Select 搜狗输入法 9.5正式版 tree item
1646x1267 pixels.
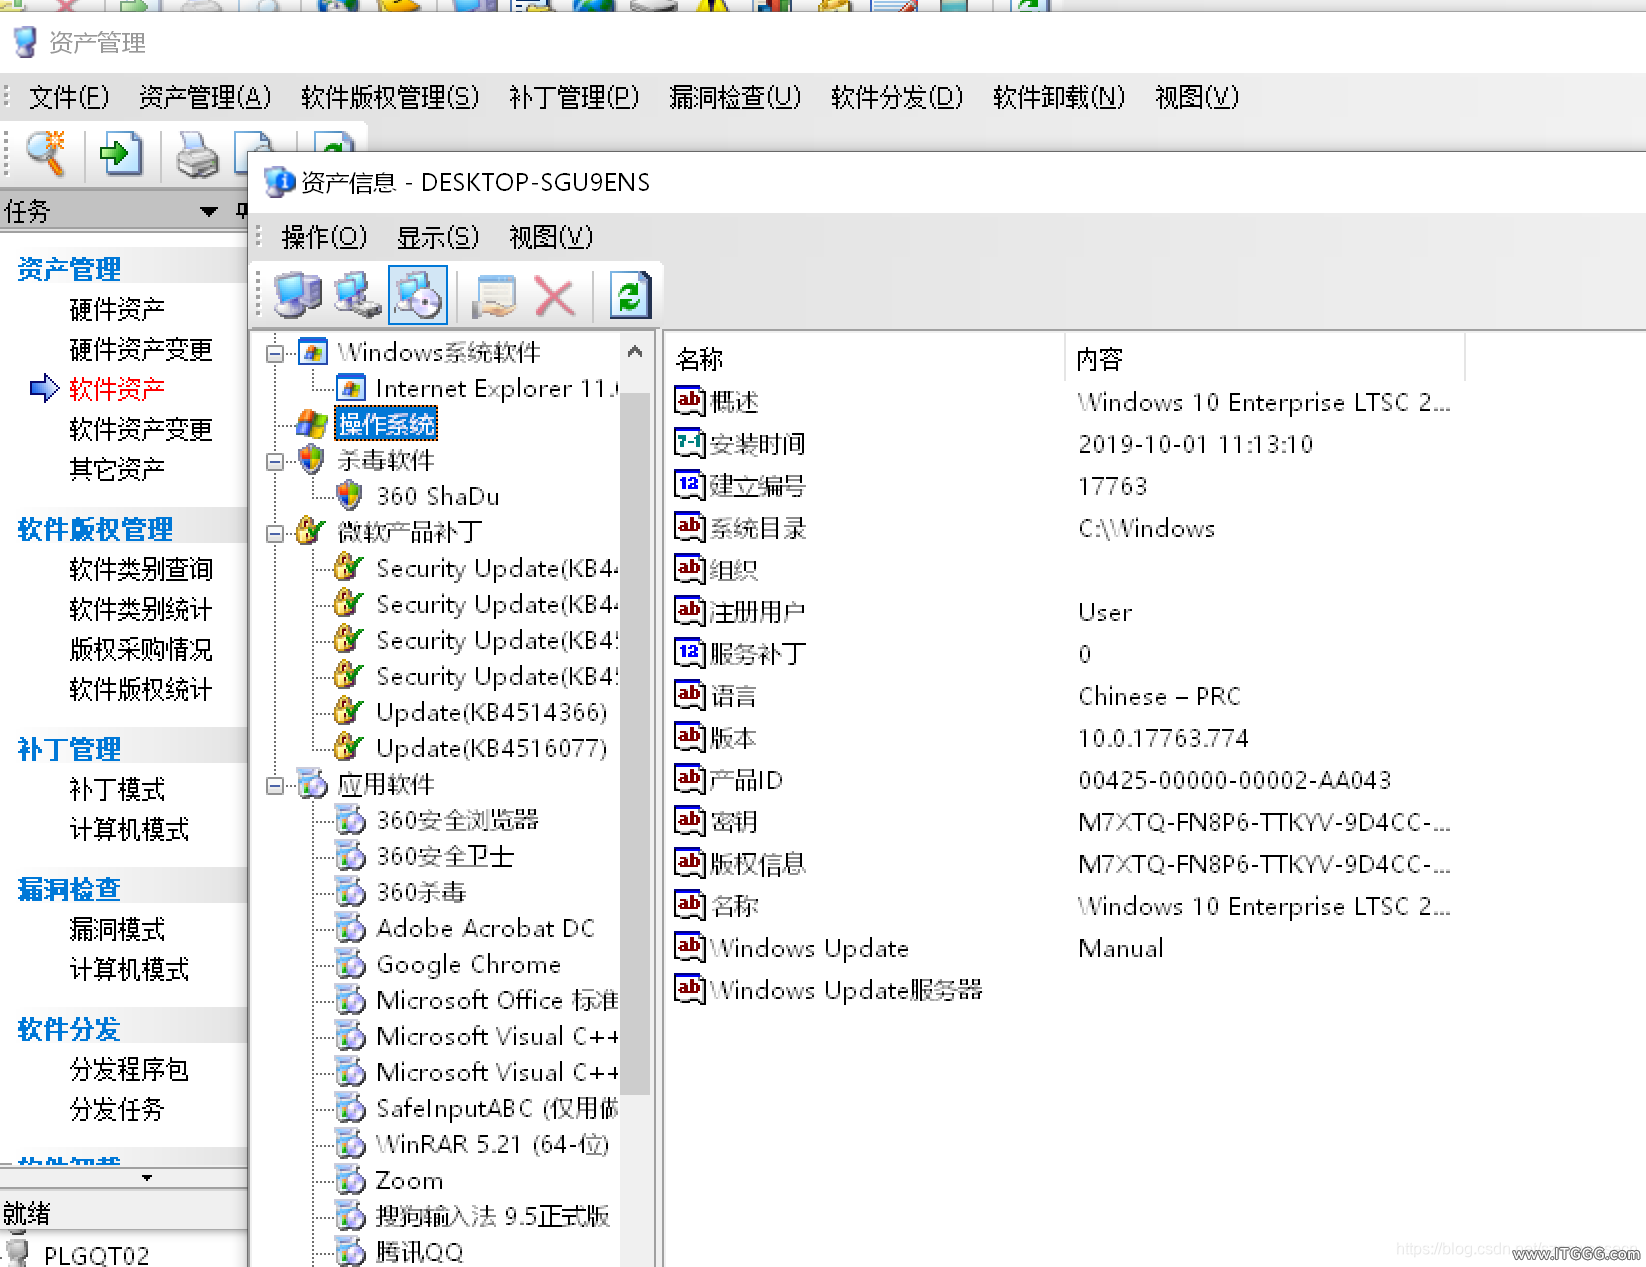pos(493,1216)
